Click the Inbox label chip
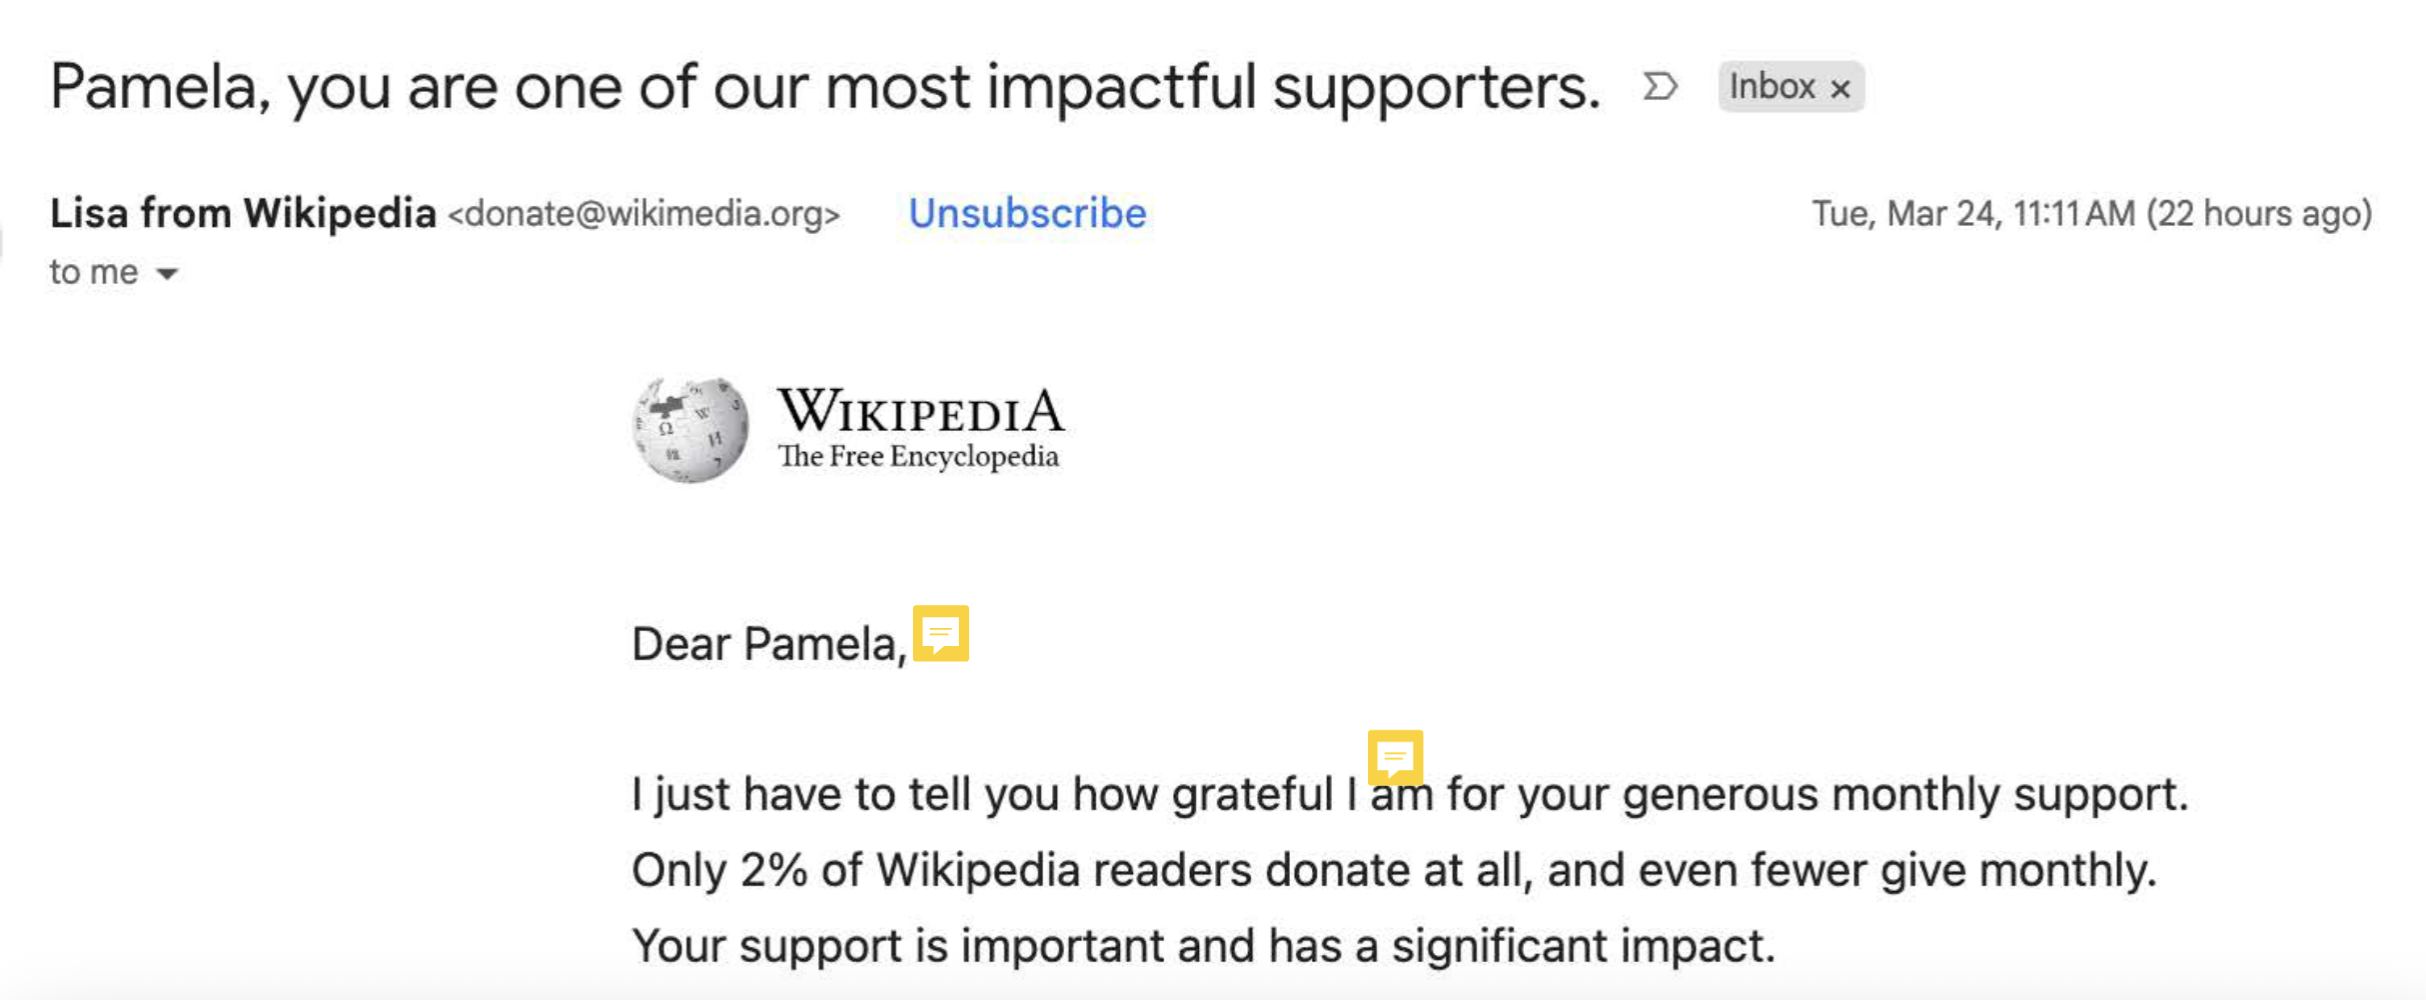The image size is (2426, 1000). pyautogui.click(x=1772, y=87)
